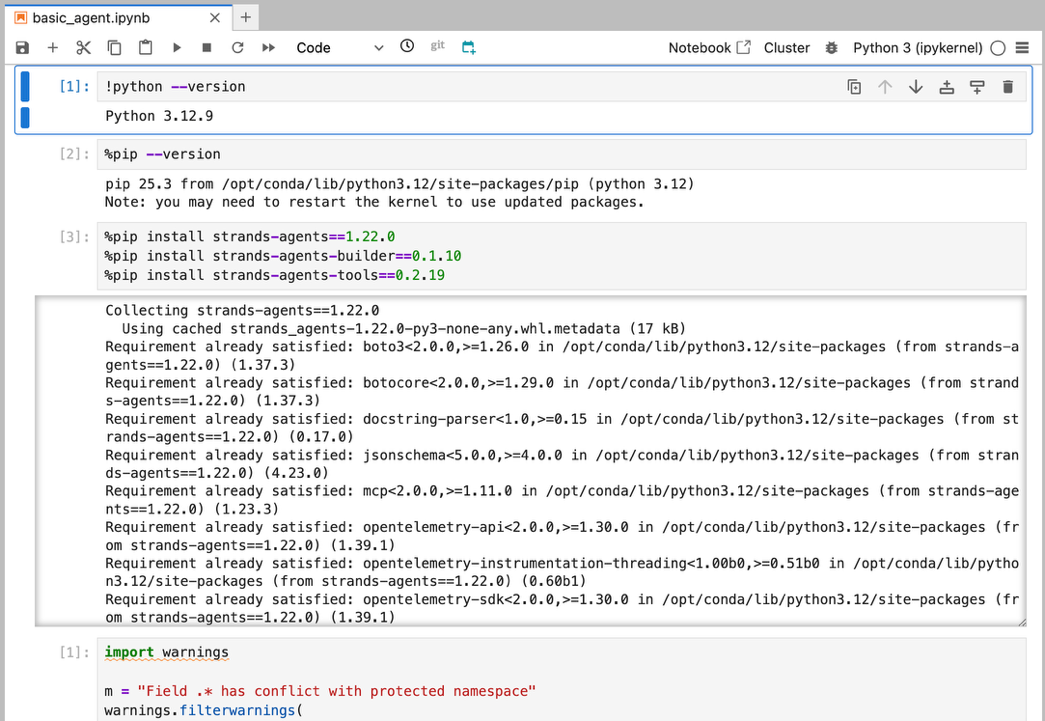Image resolution: width=1045 pixels, height=721 pixels.
Task: Restart the kernel with the circular arrow icon
Action: coord(237,47)
